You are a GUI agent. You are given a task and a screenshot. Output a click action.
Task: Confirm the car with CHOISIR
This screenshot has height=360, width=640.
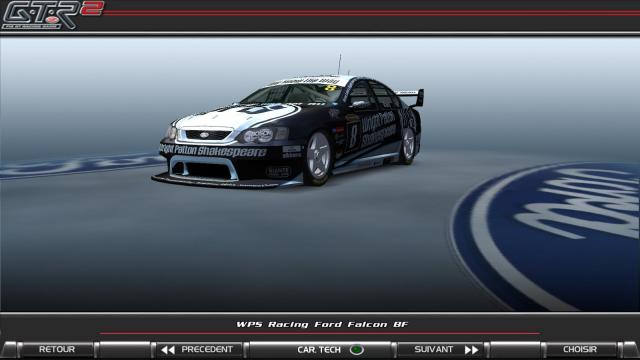click(580, 349)
